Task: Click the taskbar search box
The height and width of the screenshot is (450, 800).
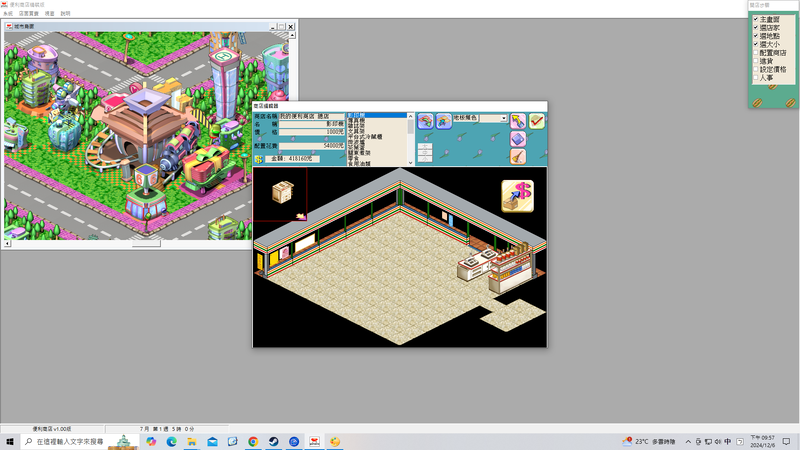Action: [79, 442]
